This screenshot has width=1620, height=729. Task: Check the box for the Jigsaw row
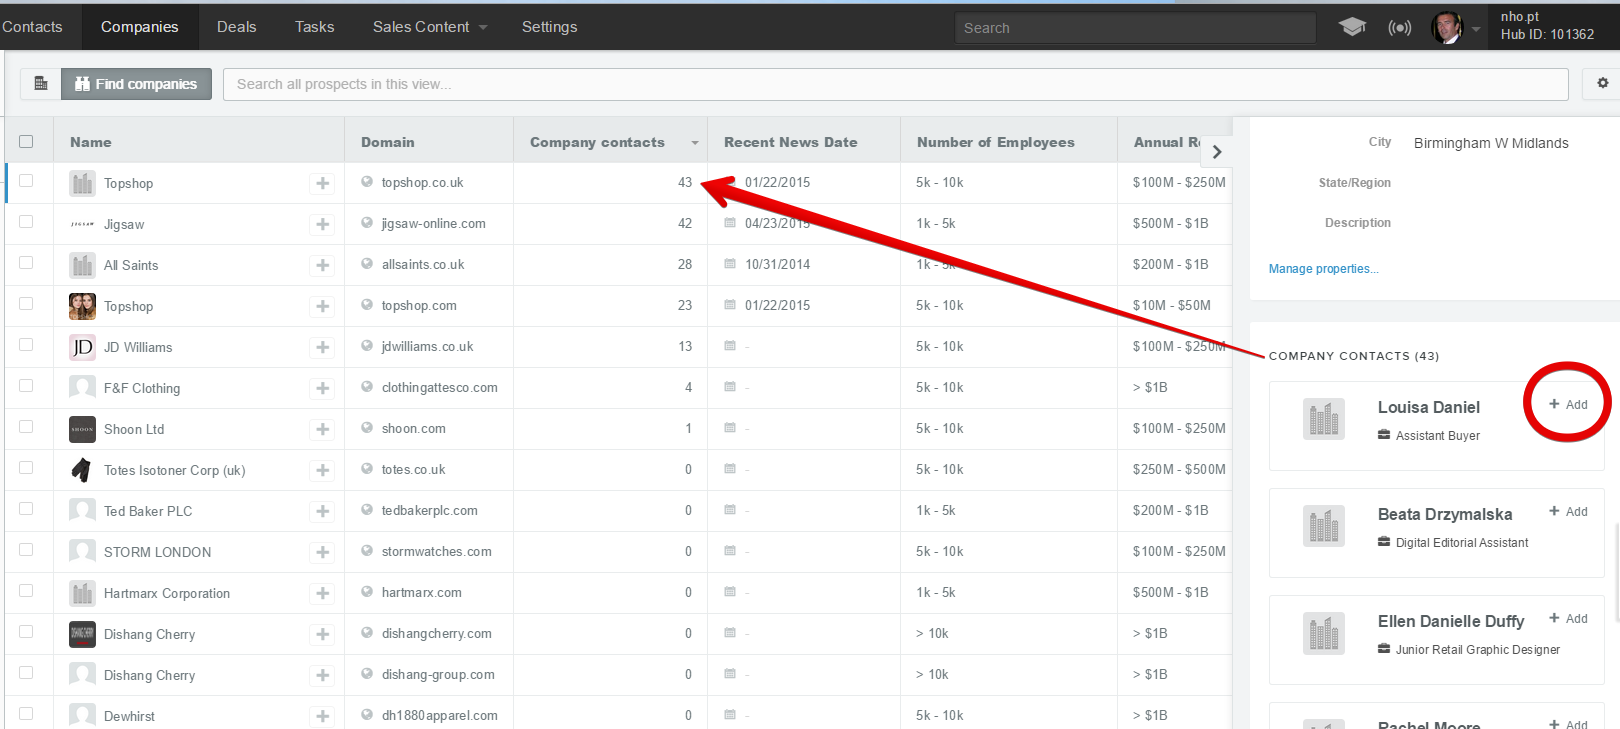(26, 222)
